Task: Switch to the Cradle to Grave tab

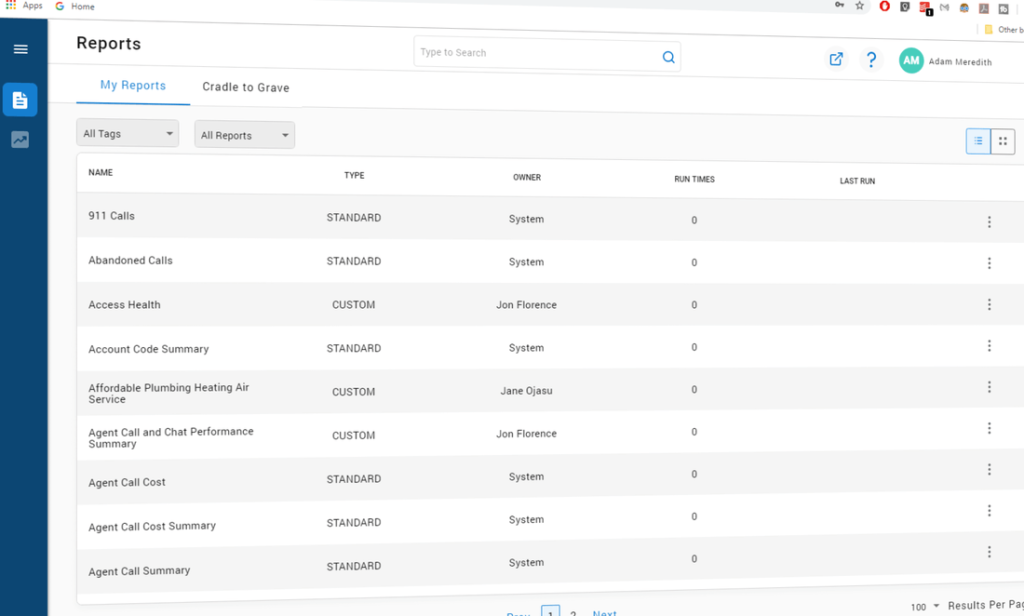Action: (x=245, y=87)
